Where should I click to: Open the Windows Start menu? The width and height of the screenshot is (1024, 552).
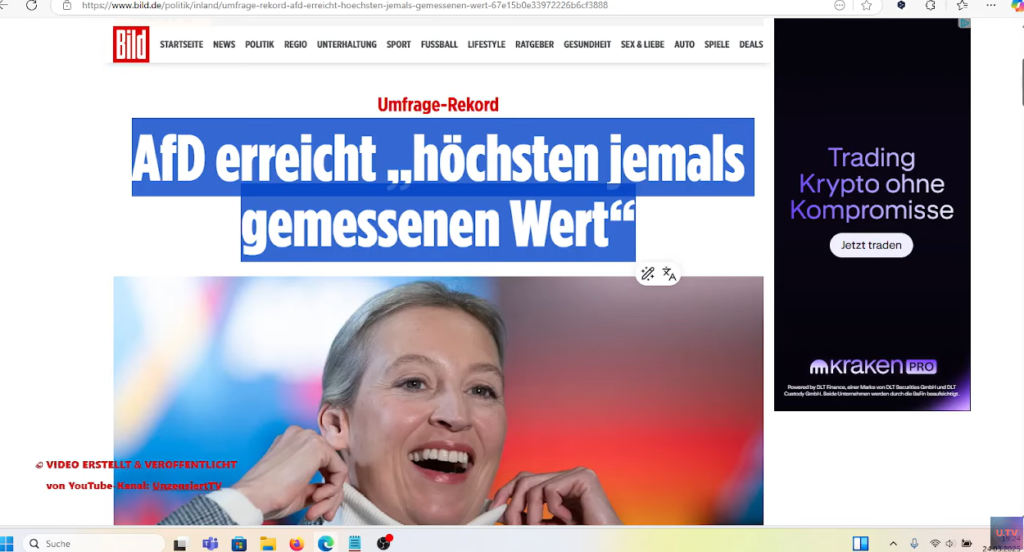7,544
